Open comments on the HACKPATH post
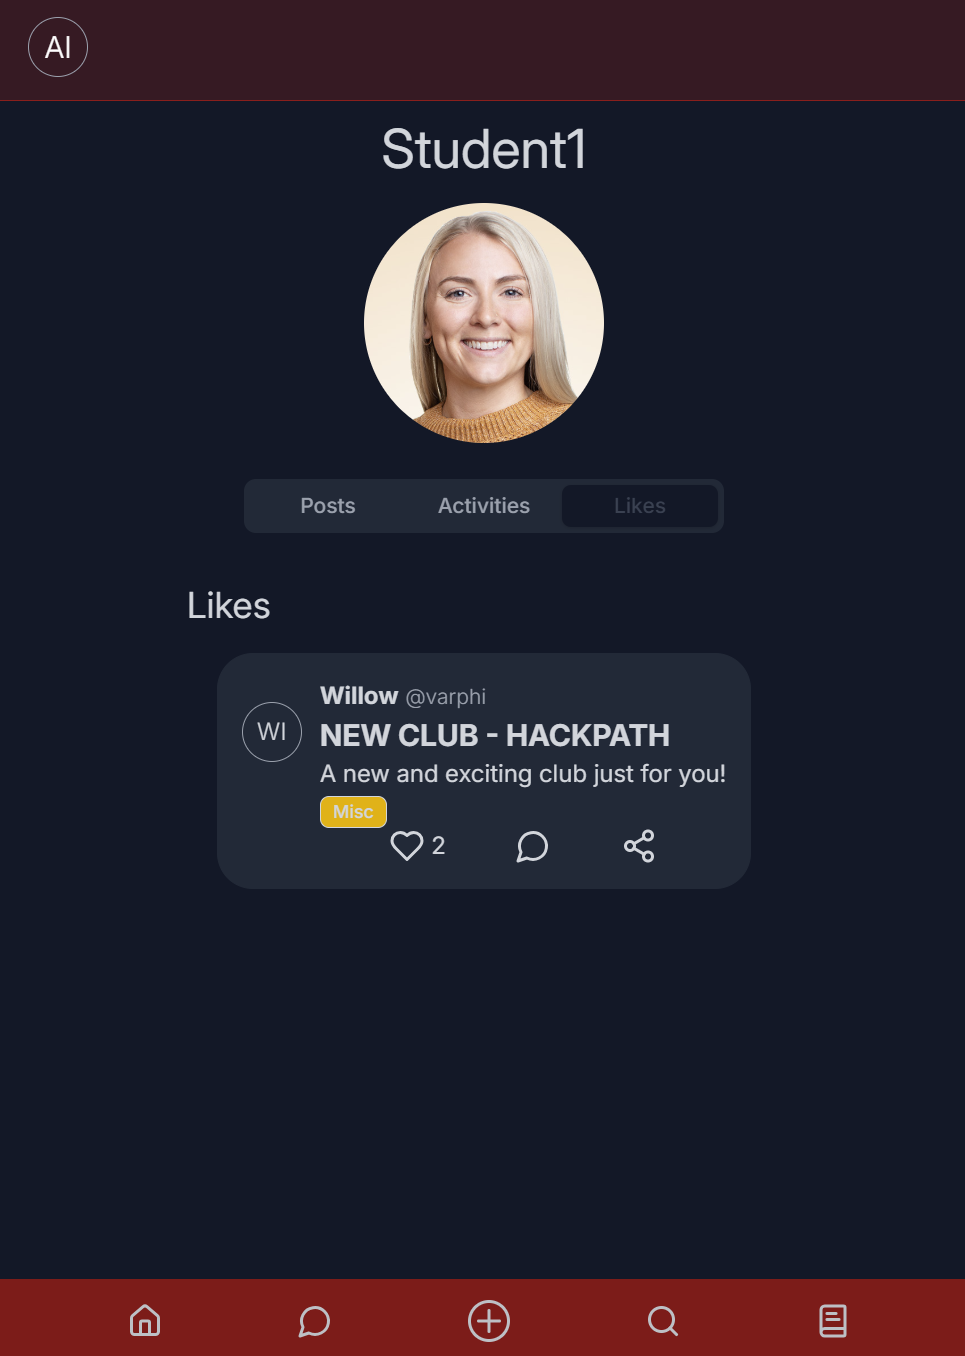 click(x=532, y=846)
